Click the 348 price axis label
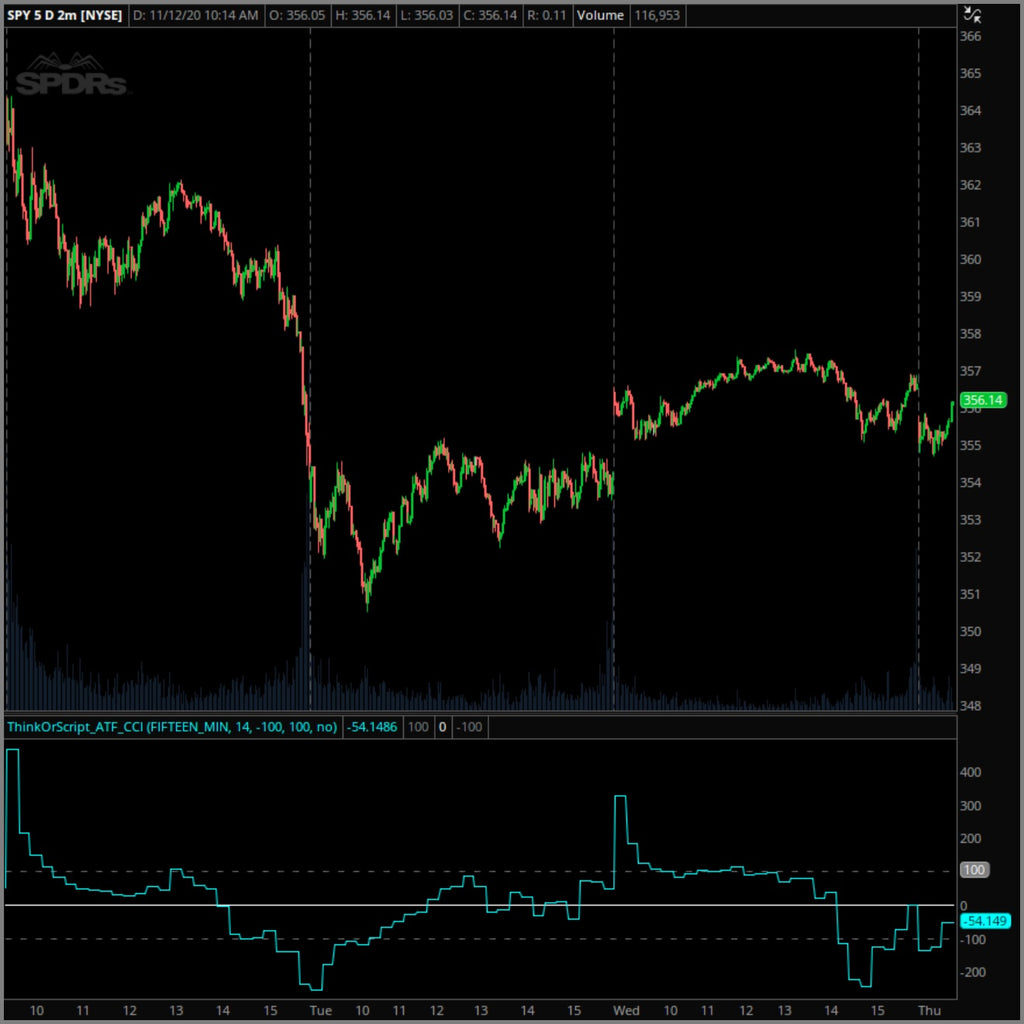Viewport: 1024px width, 1024px height. click(x=970, y=705)
